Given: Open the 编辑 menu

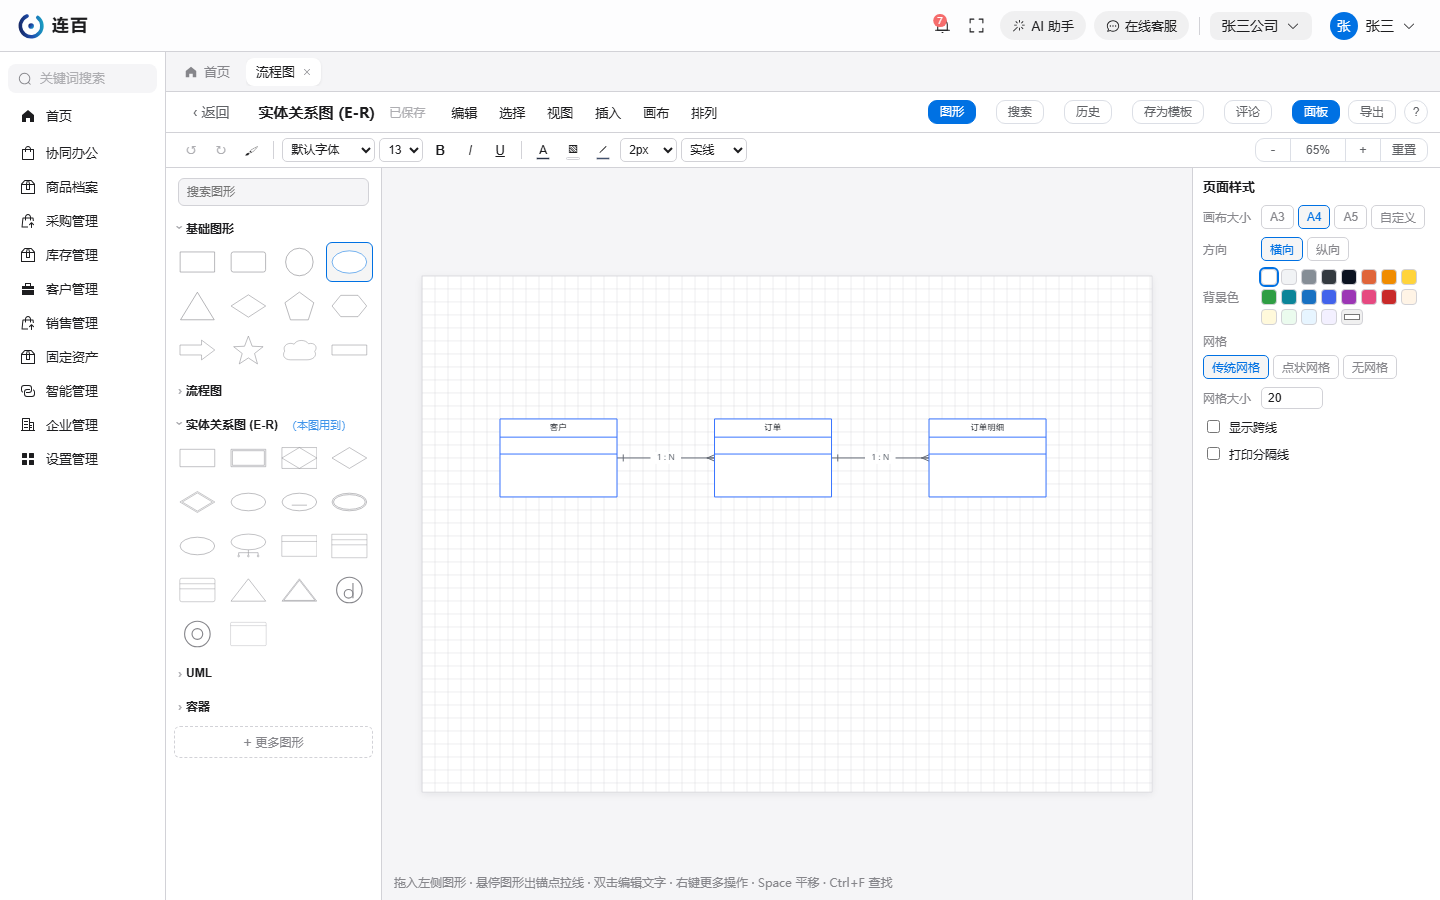Looking at the screenshot, I should tap(464, 113).
